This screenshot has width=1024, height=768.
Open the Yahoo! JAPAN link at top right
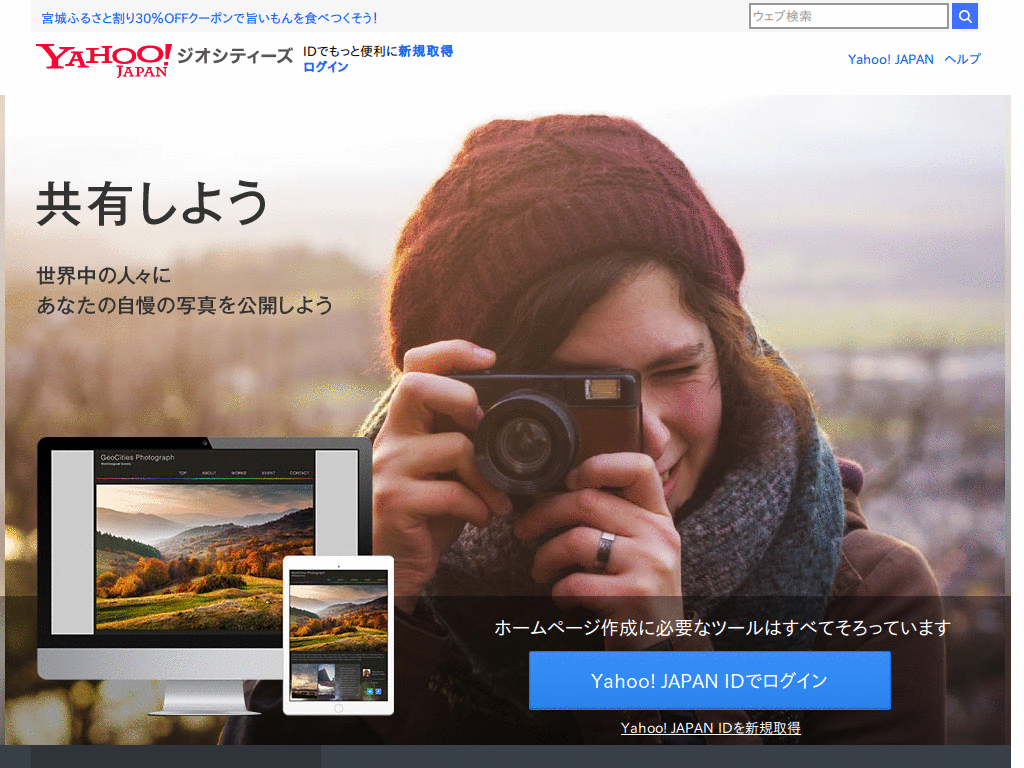[890, 59]
